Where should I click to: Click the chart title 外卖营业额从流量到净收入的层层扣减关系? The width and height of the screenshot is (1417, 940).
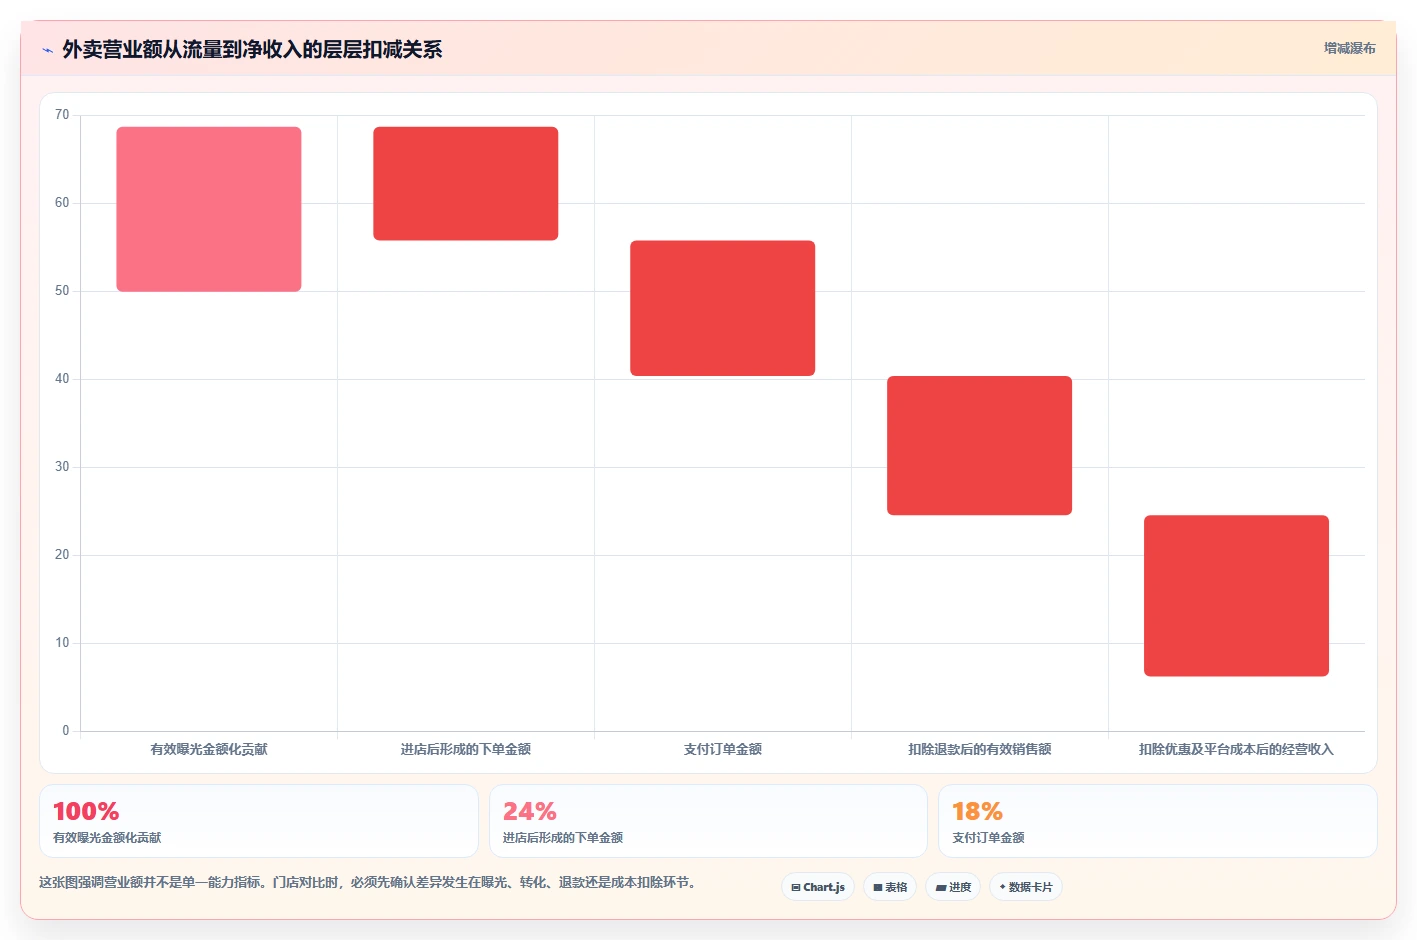(252, 50)
